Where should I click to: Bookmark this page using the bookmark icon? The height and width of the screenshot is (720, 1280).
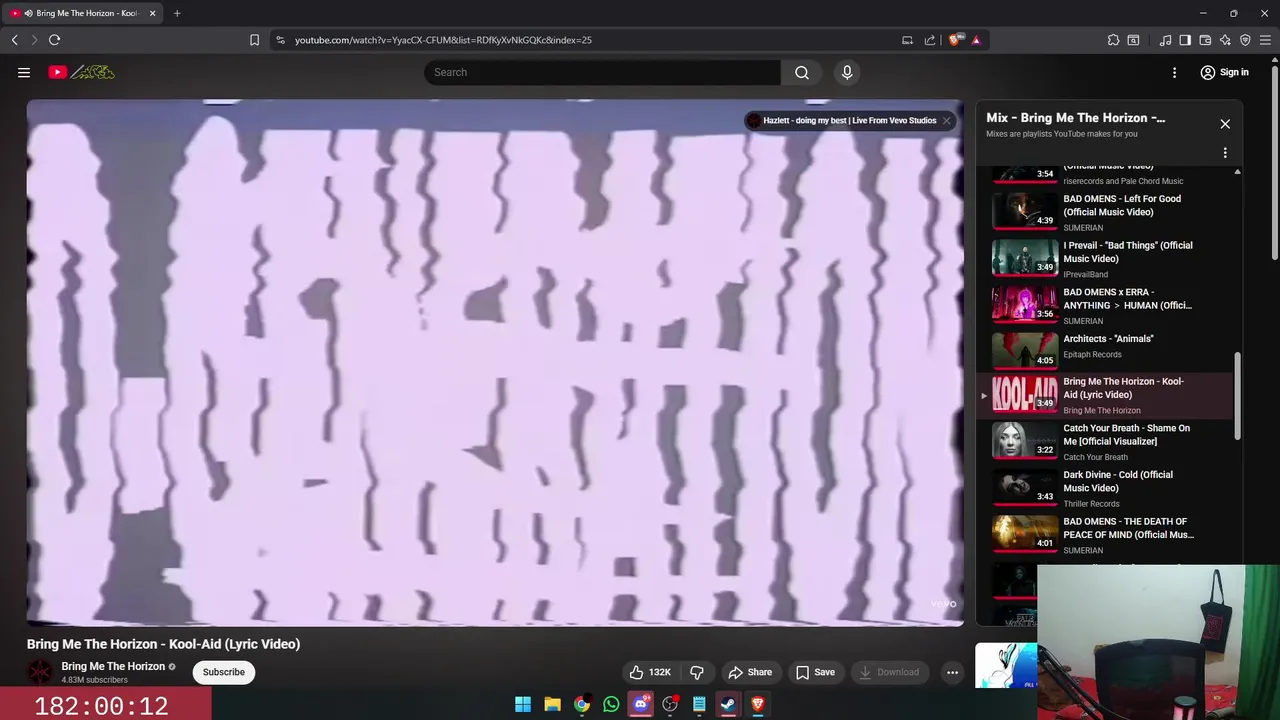click(x=254, y=40)
